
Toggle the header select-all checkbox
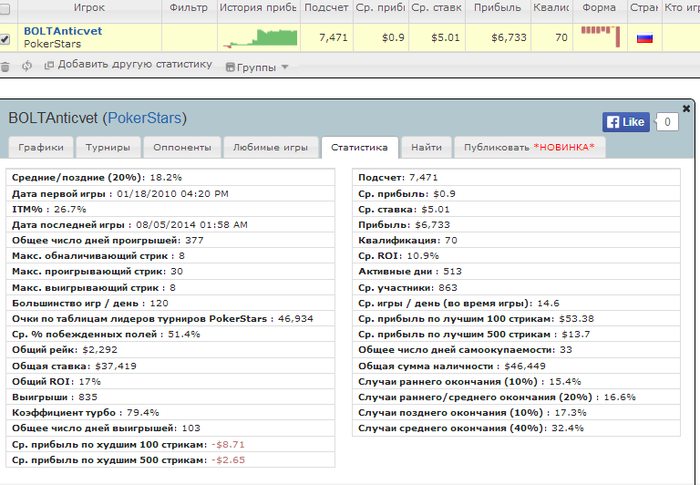point(4,9)
